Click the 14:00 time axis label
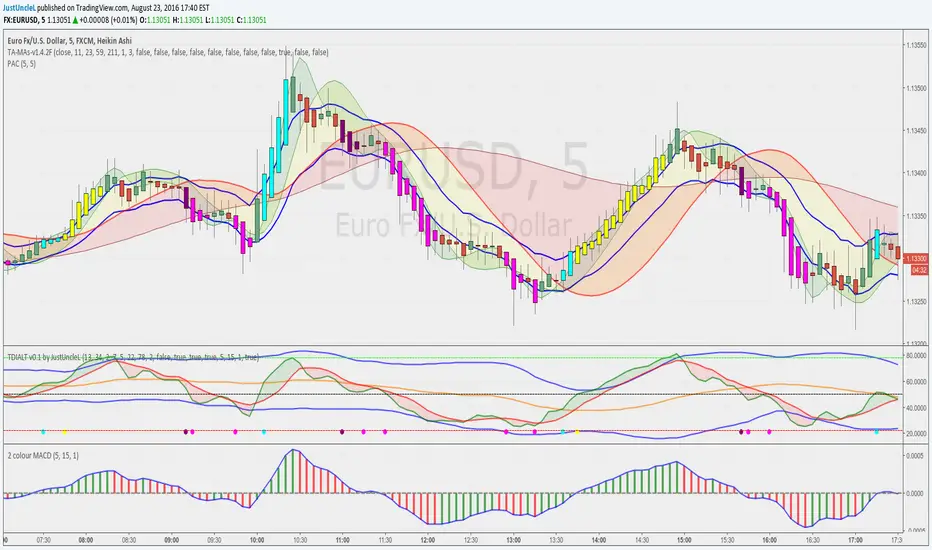 (x=599, y=540)
